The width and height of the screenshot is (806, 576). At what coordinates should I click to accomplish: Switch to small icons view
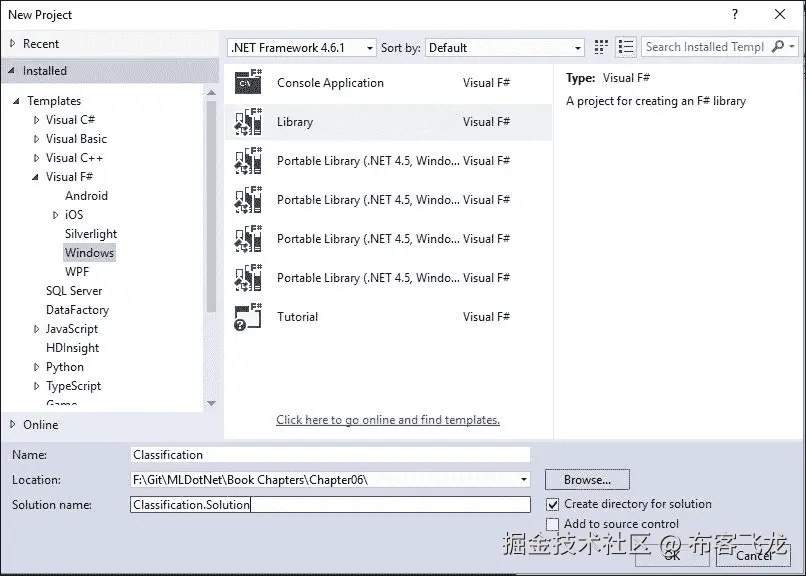point(600,46)
